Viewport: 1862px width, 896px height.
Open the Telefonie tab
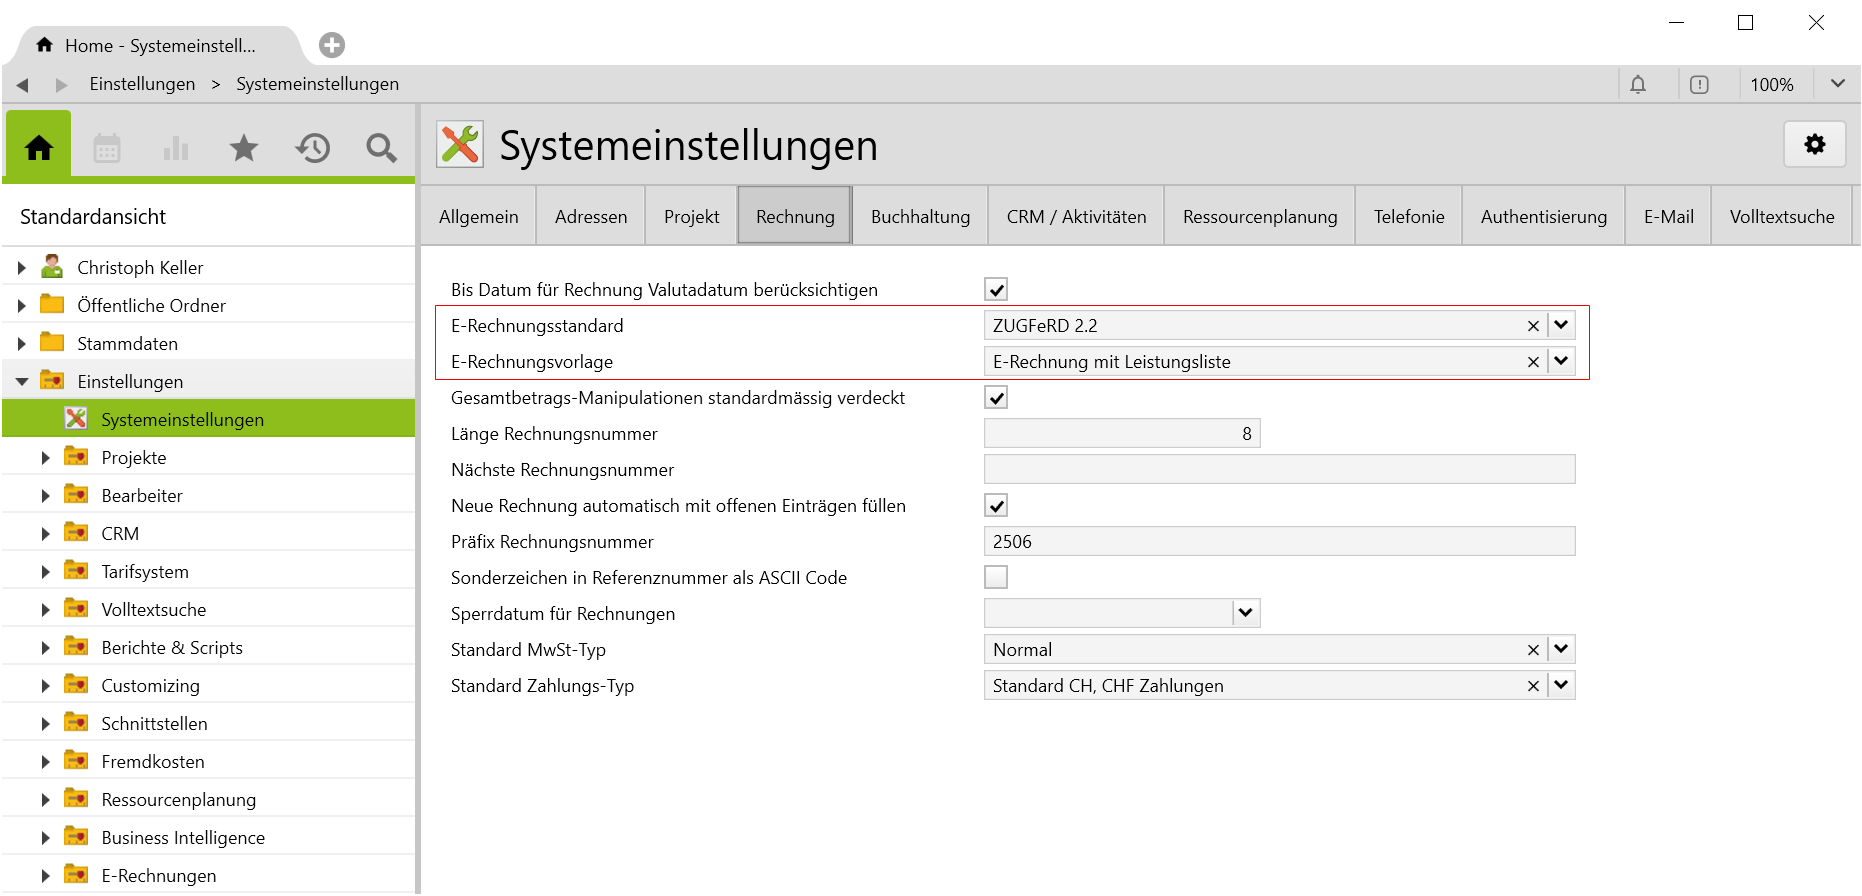1408,217
